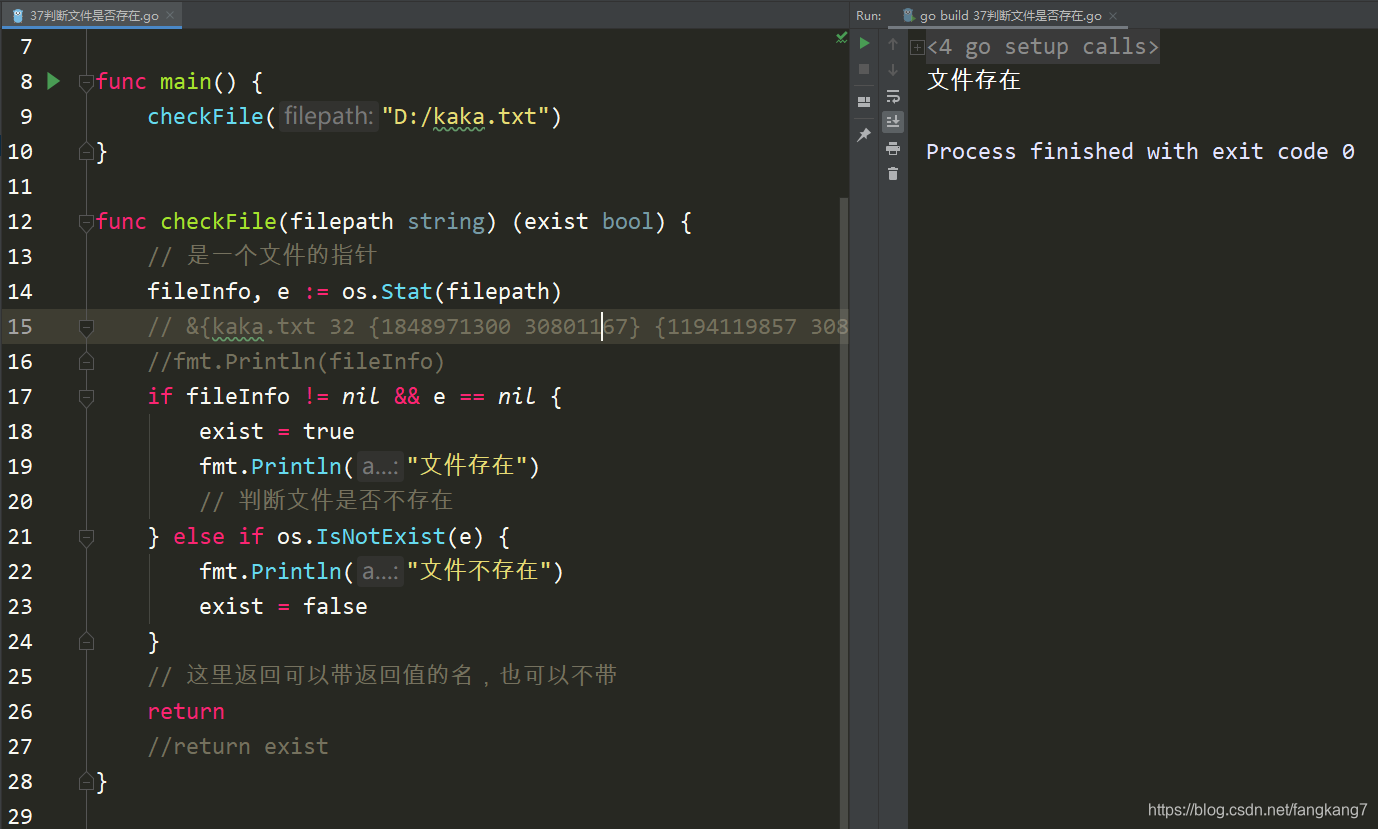This screenshot has width=1378, height=829.
Task: Click the gopher icon on Run tab
Action: (908, 15)
